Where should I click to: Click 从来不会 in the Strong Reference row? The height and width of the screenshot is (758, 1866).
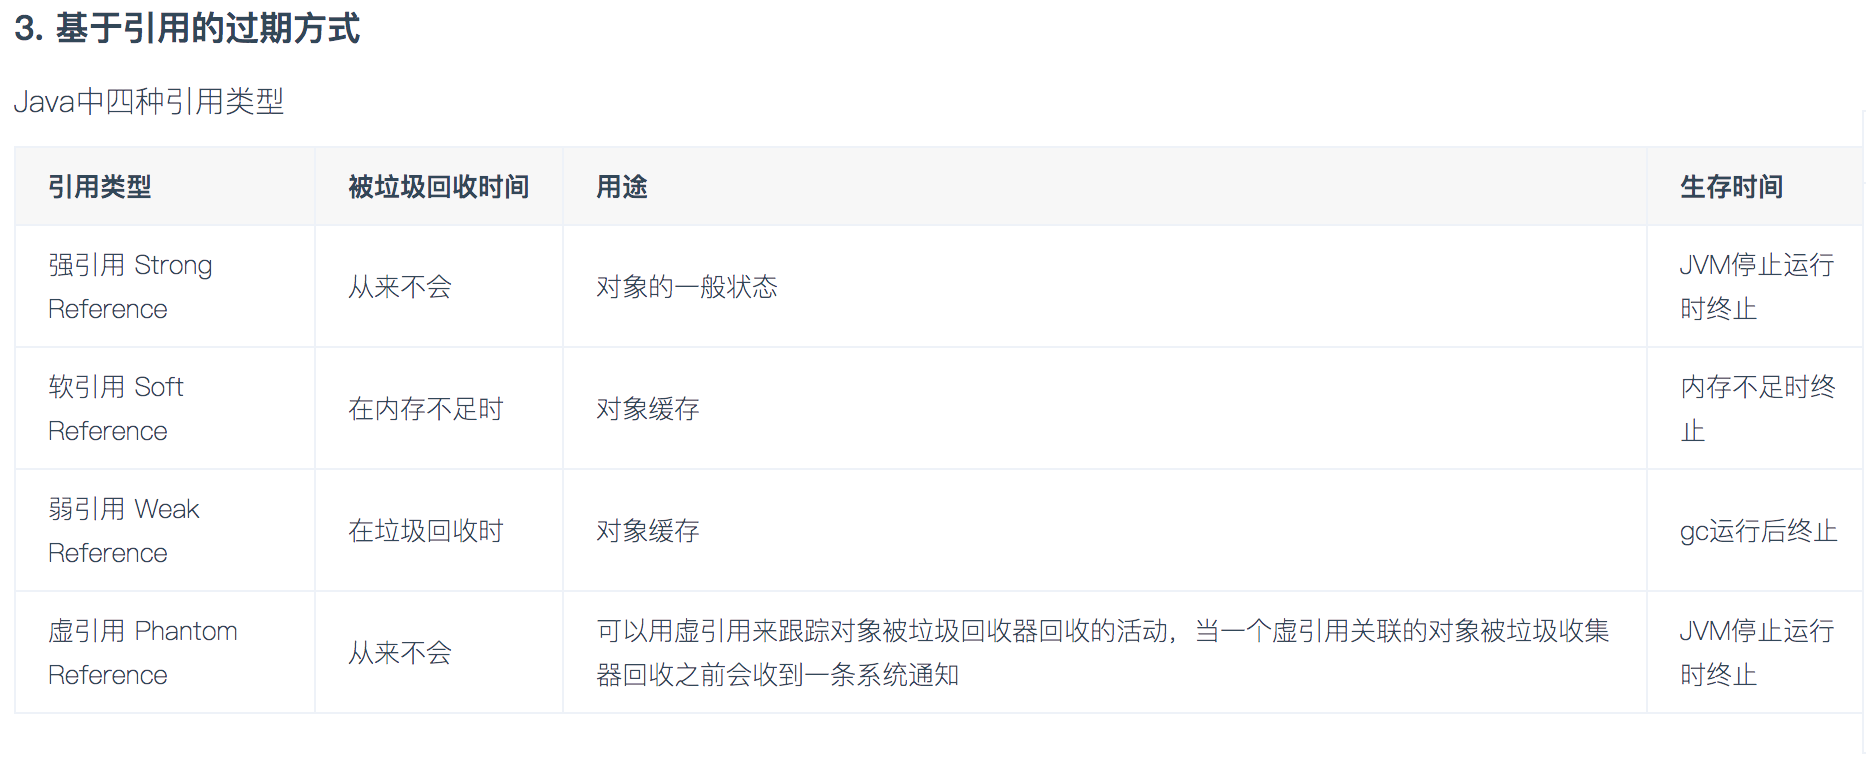coord(400,287)
